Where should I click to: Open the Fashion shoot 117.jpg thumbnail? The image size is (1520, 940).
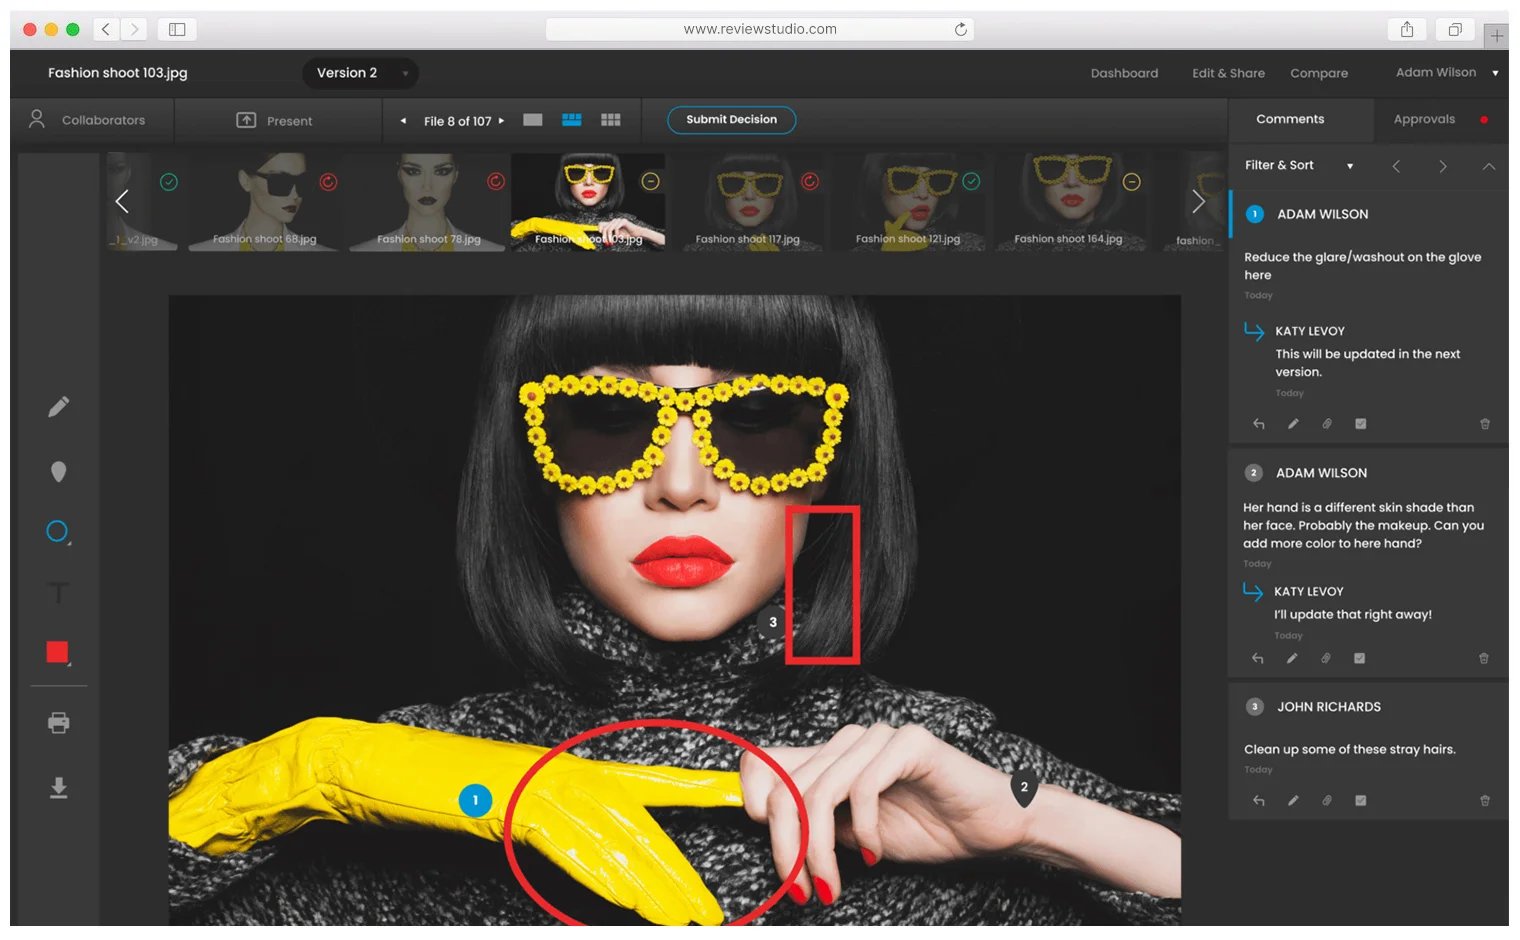pyautogui.click(x=748, y=203)
